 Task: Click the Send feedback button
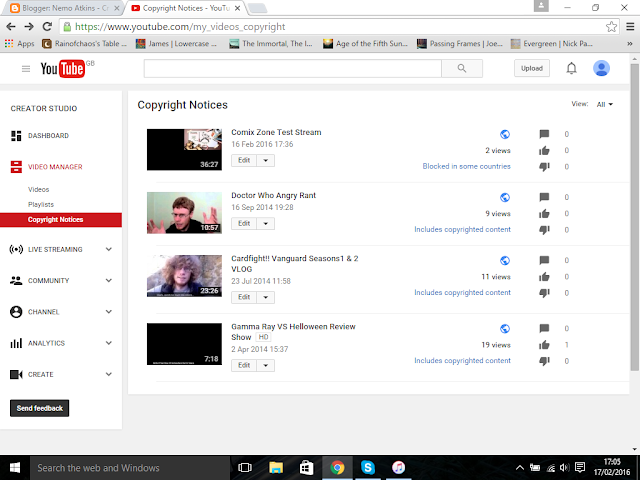tap(40, 408)
